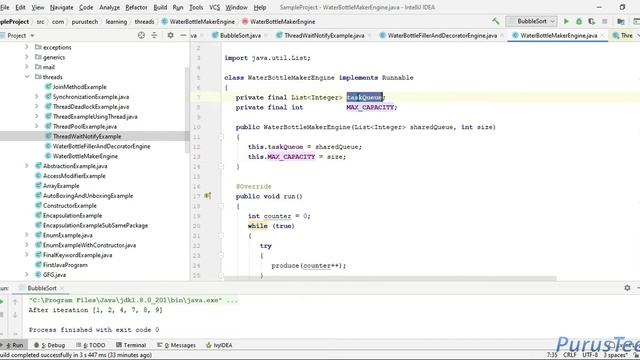This screenshot has height=360, width=640.
Task: Open the File menu
Action: click(x=4, y=7)
